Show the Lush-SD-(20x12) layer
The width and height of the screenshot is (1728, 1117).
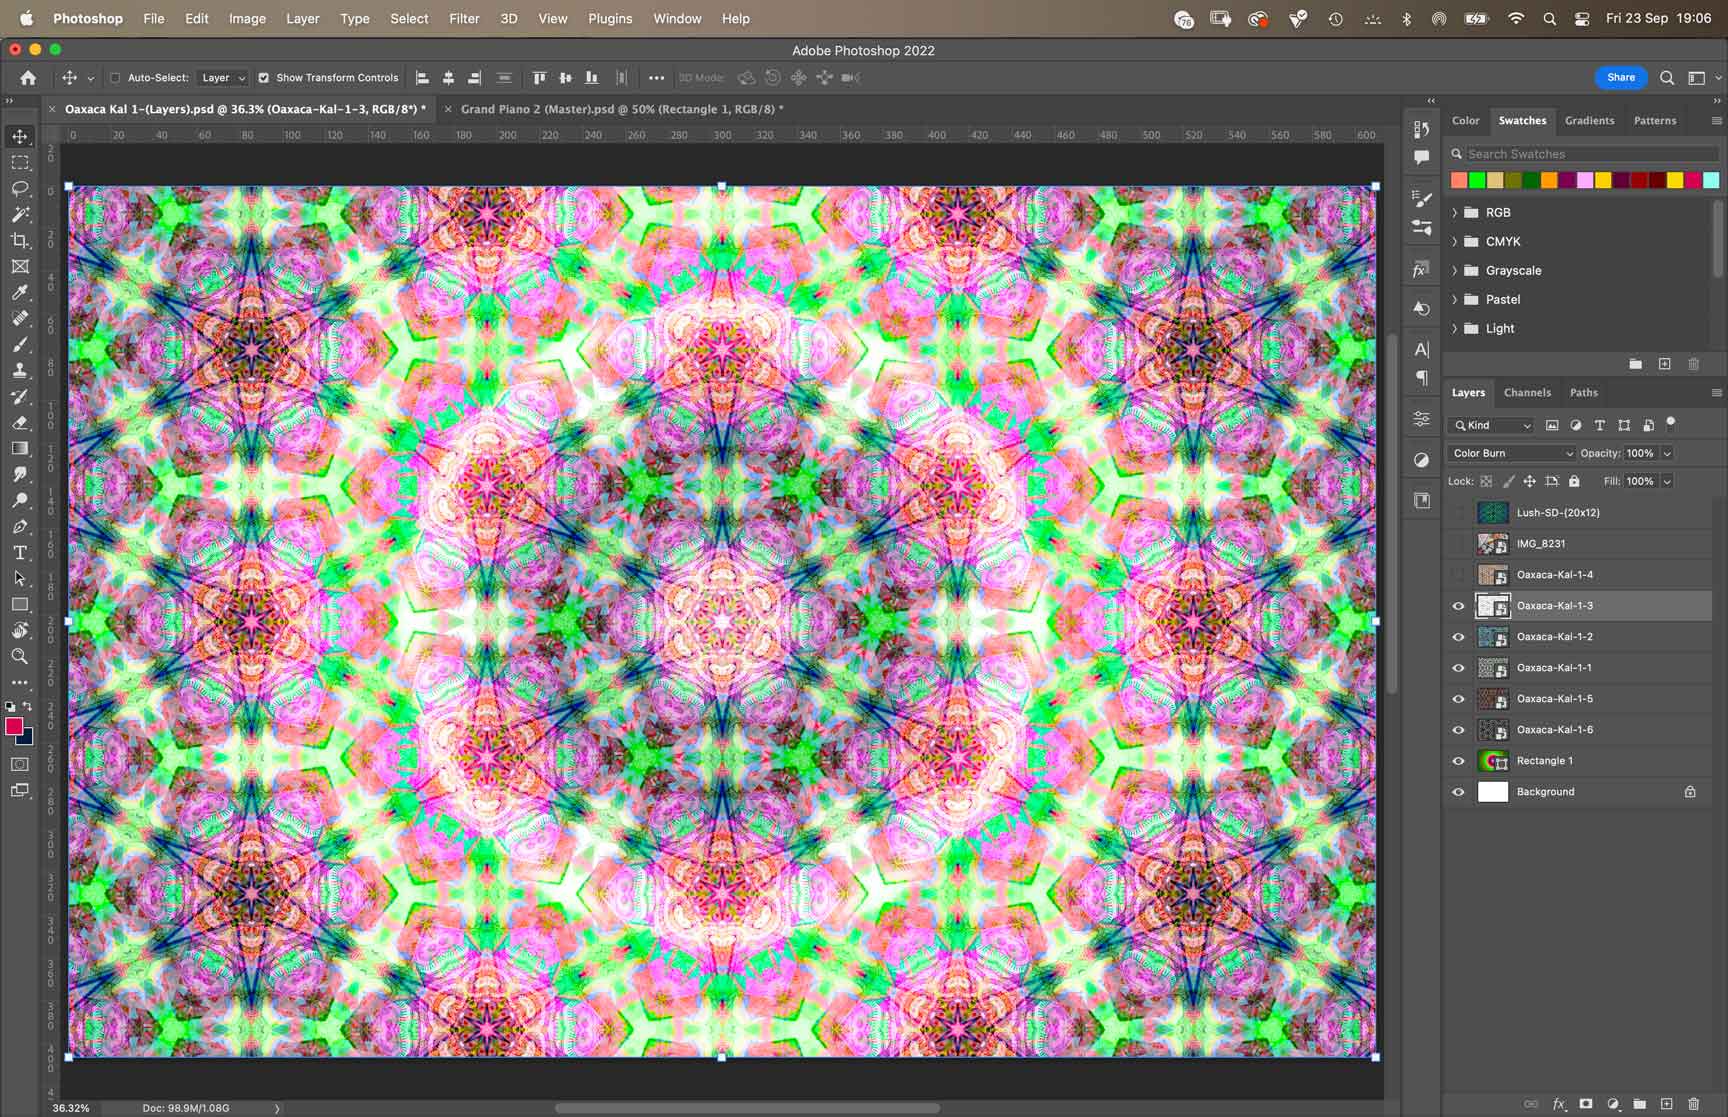pyautogui.click(x=1458, y=513)
